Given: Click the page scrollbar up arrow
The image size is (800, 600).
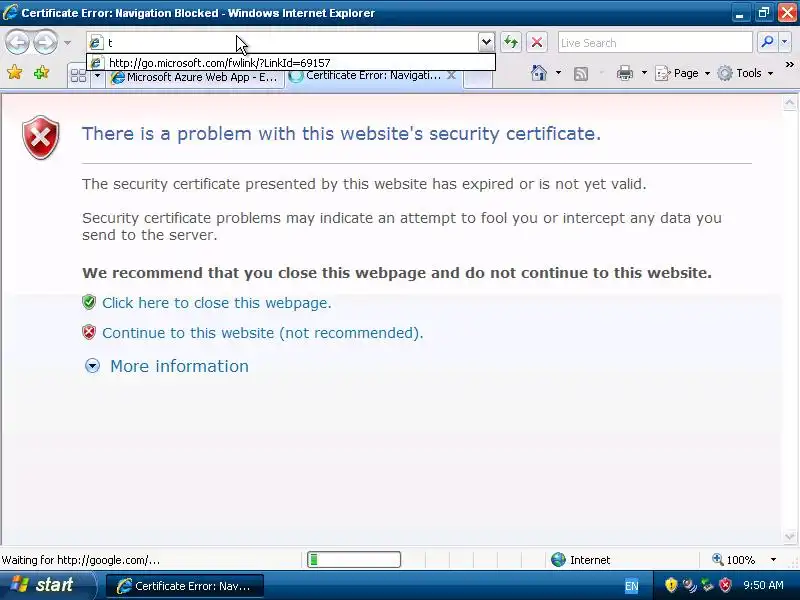Looking at the screenshot, I should [789, 103].
